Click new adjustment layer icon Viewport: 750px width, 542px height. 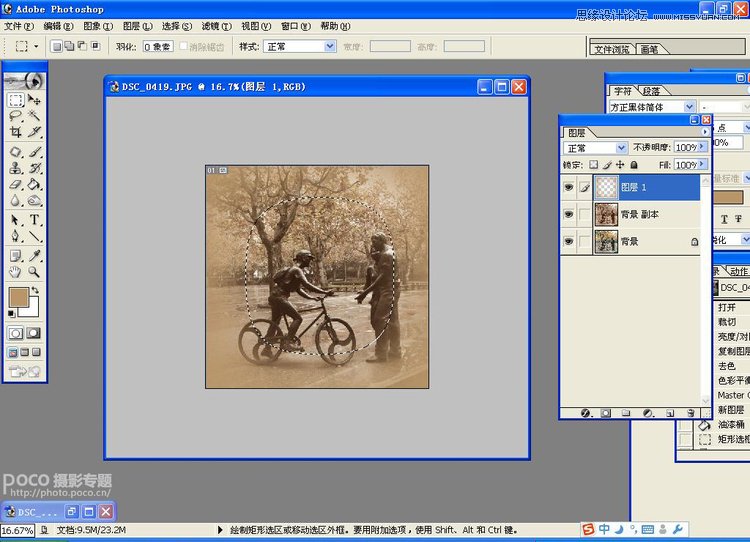648,413
